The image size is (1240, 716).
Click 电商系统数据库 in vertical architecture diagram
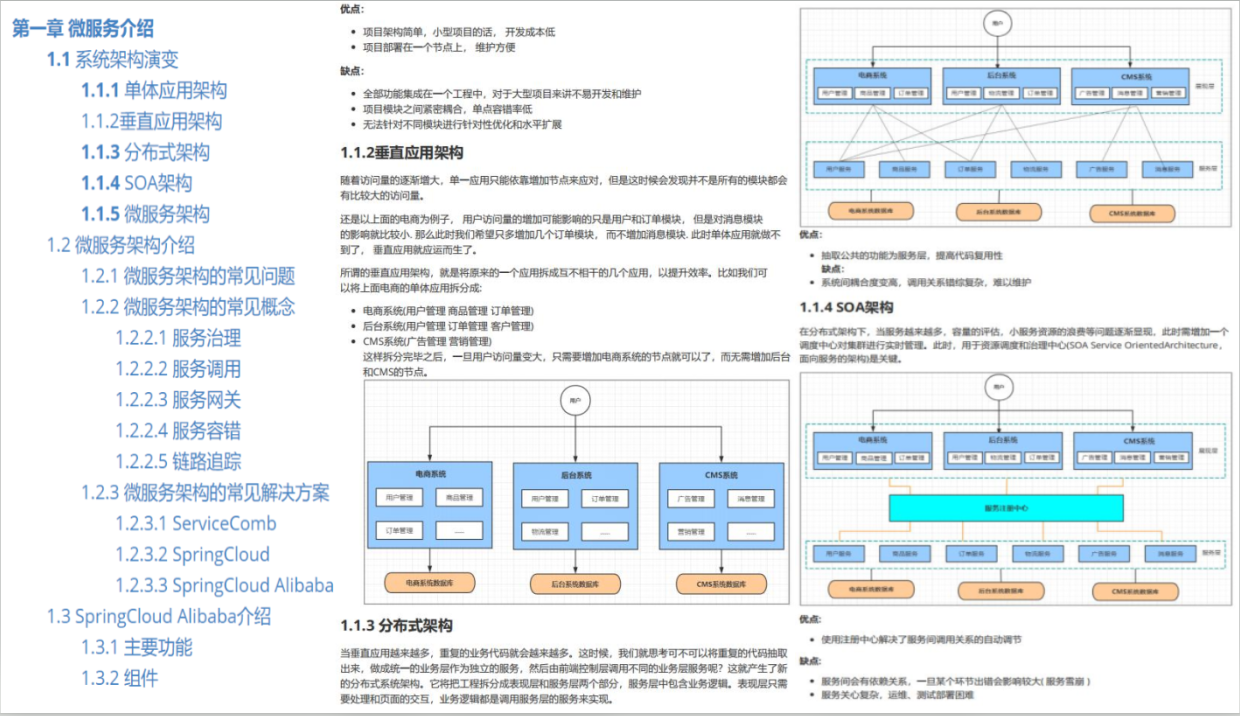click(x=431, y=582)
